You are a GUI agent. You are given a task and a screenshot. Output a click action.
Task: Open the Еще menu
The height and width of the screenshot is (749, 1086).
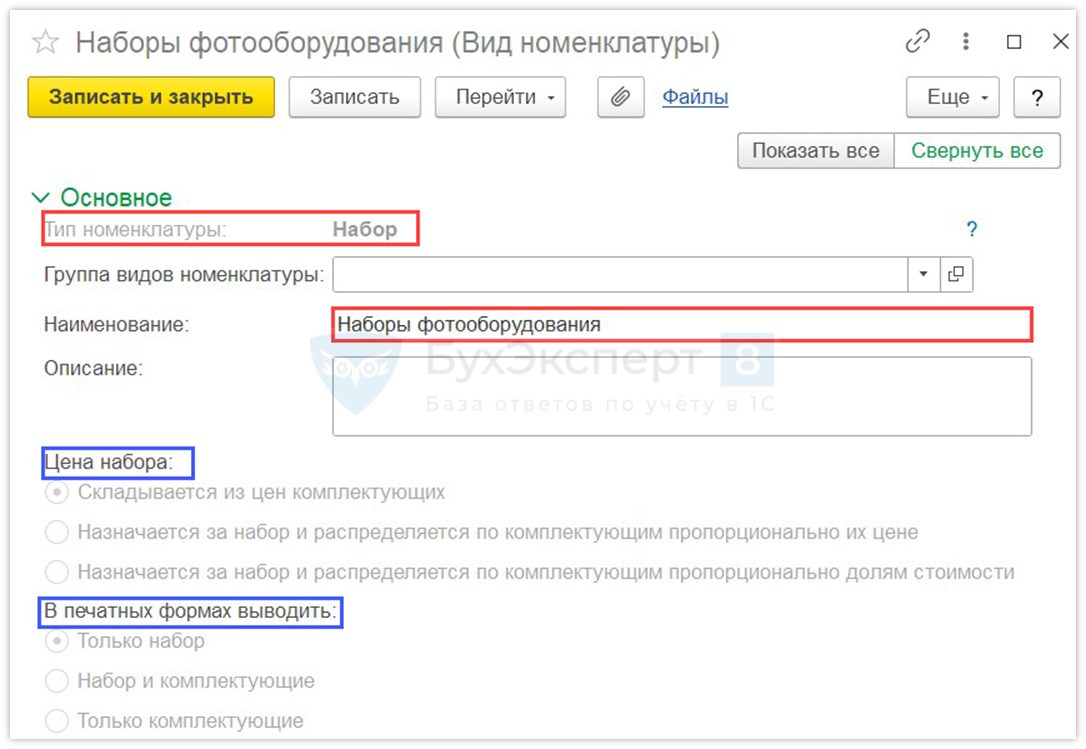pyautogui.click(x=952, y=97)
